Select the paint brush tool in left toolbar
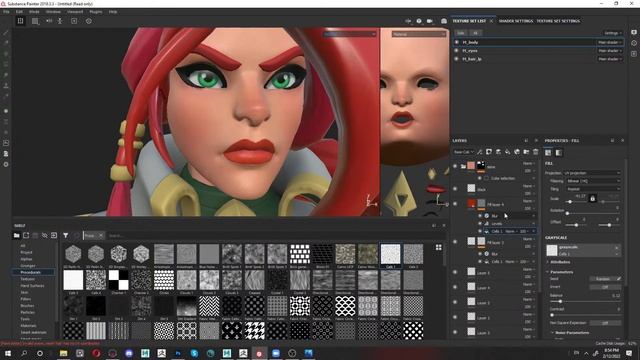This screenshot has width=640, height=360. tap(6, 33)
